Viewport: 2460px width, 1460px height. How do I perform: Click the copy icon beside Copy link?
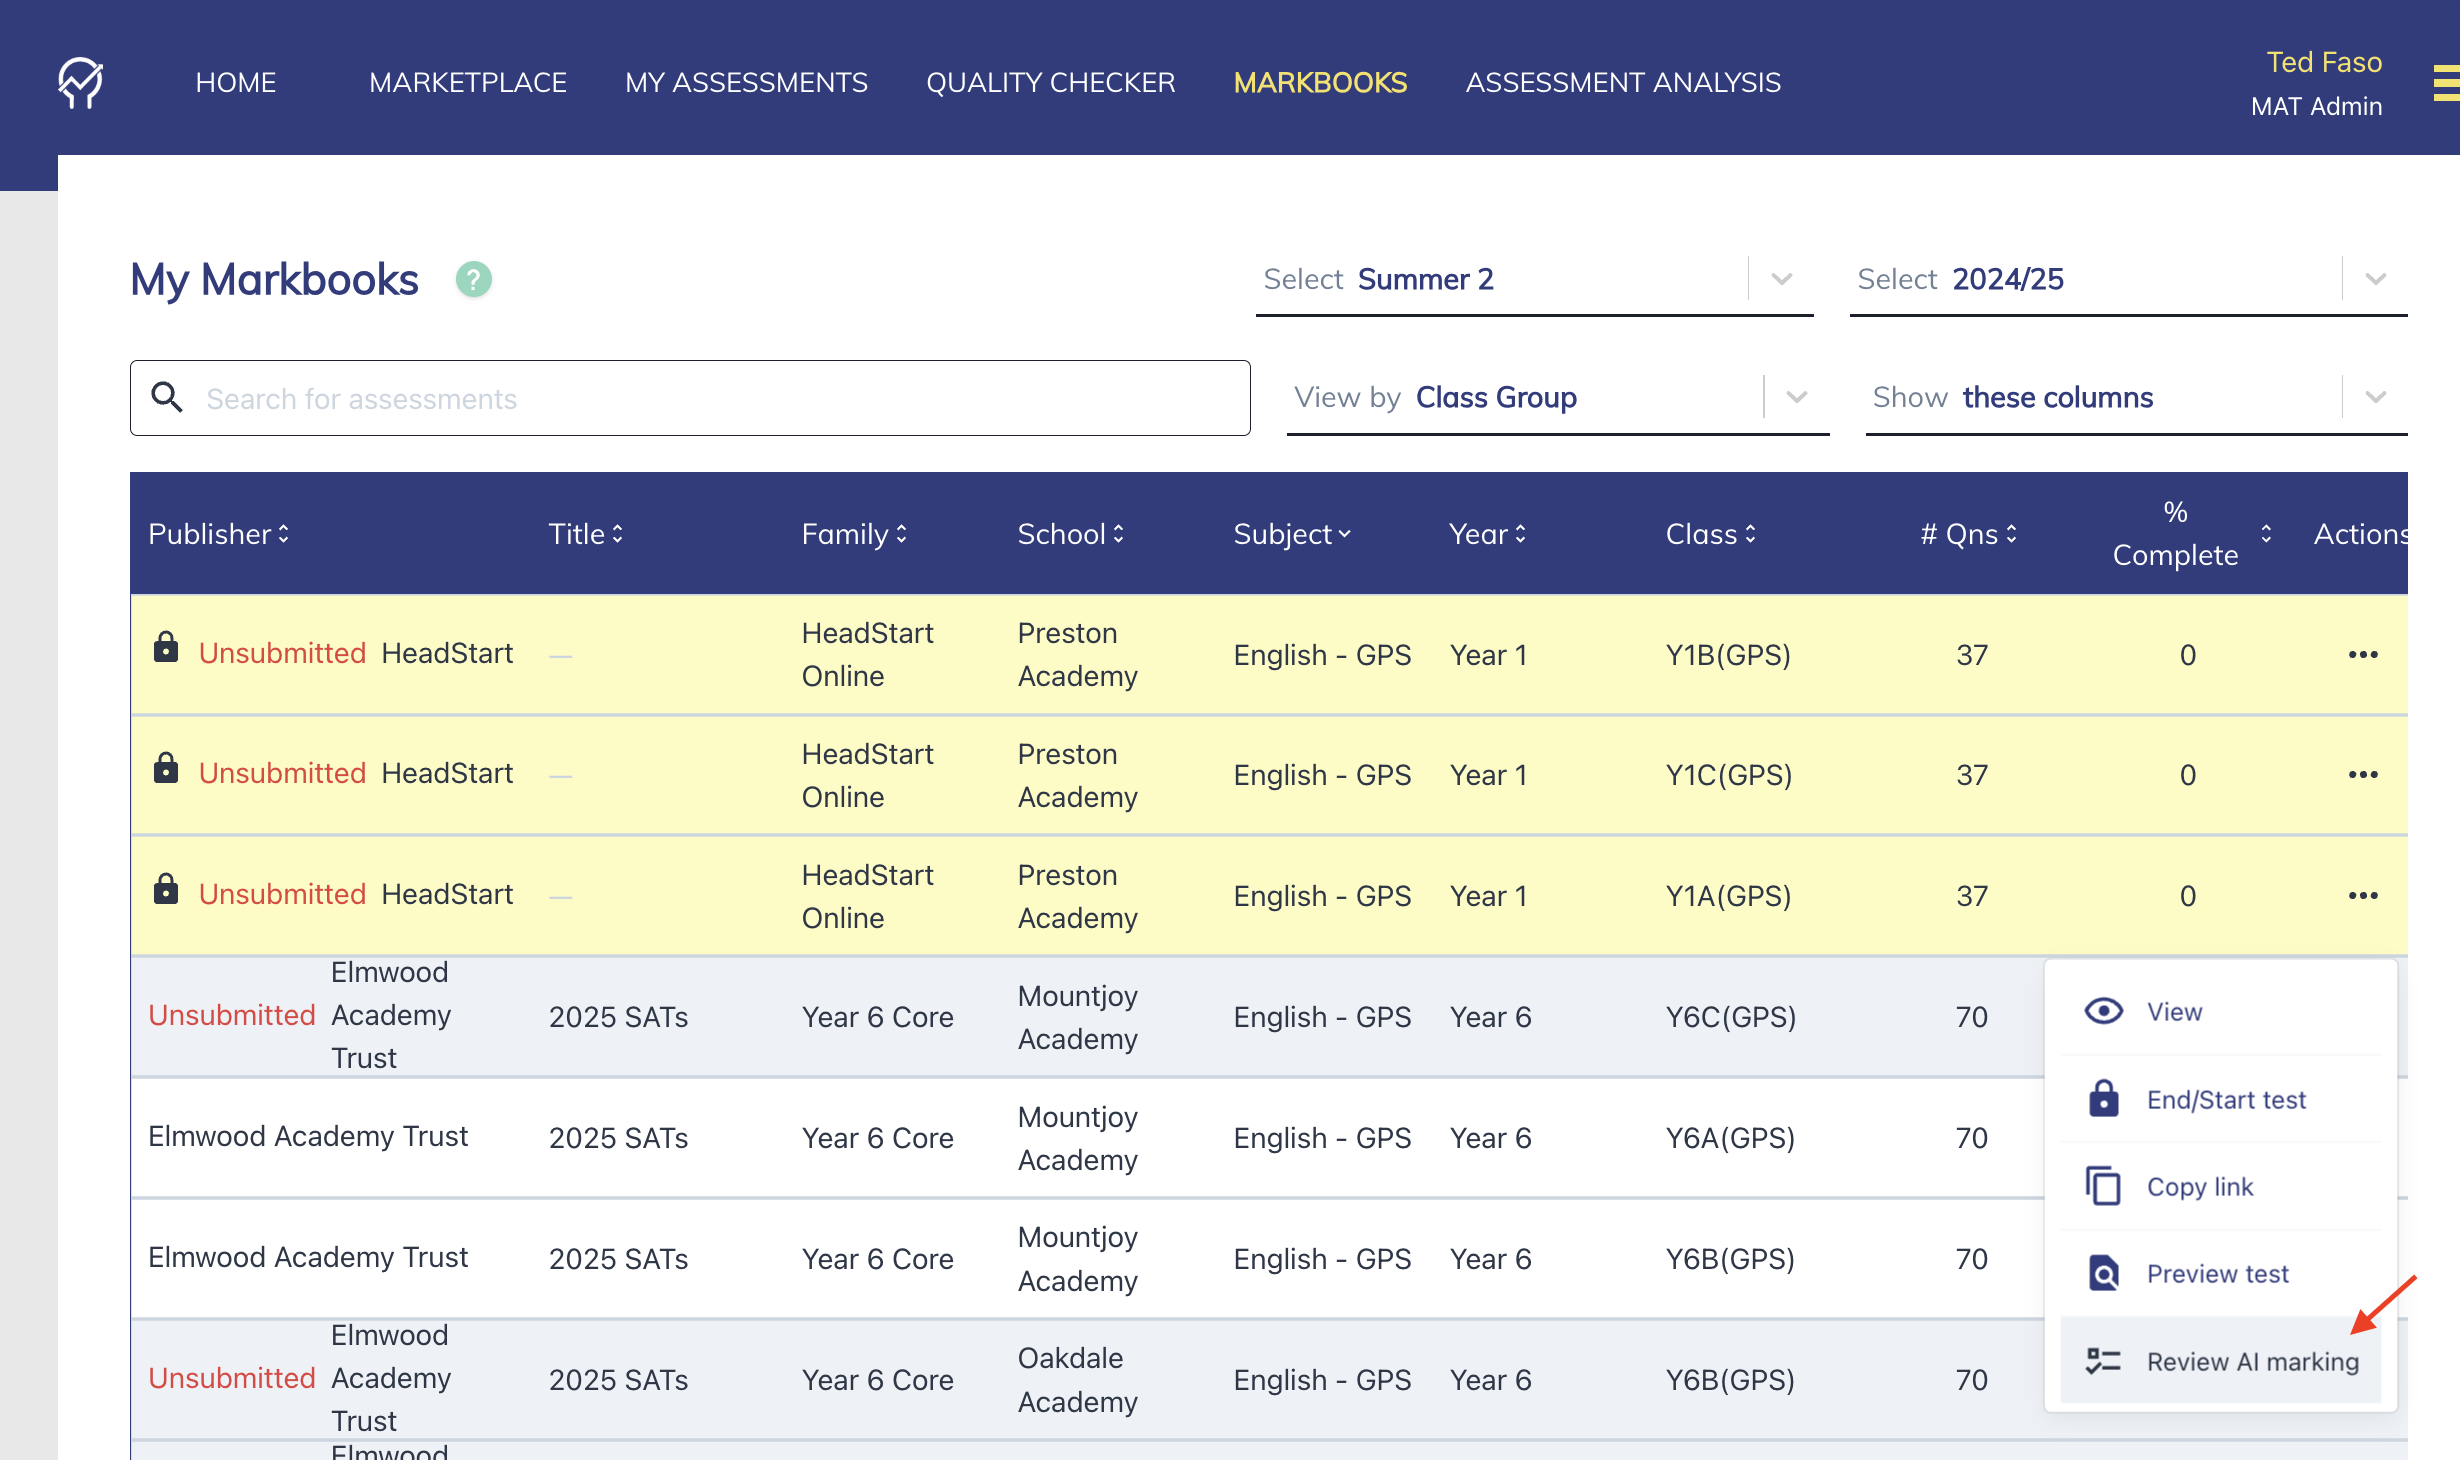(x=2104, y=1186)
